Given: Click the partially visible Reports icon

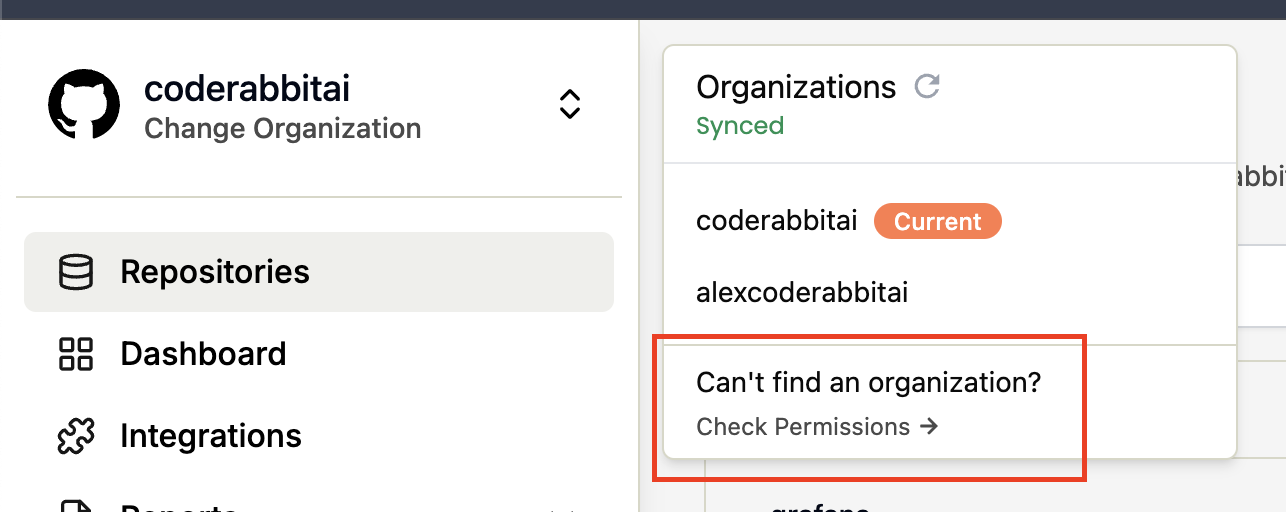Looking at the screenshot, I should pos(77,506).
